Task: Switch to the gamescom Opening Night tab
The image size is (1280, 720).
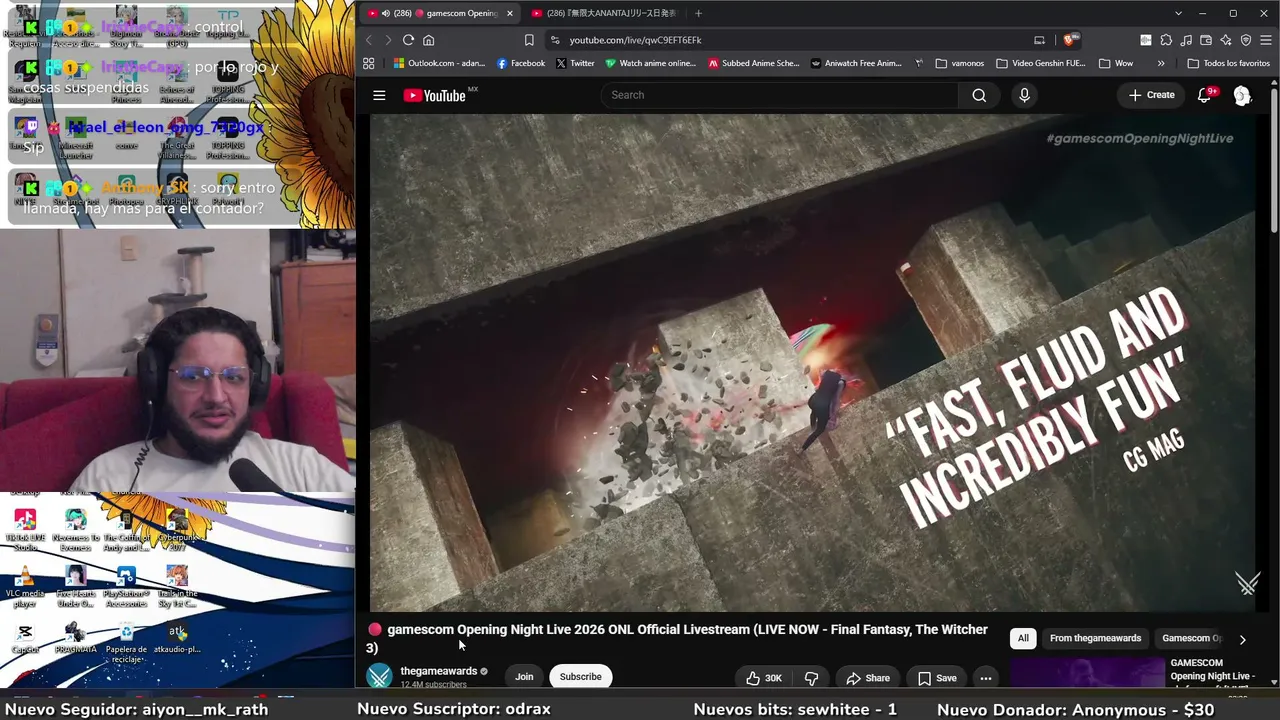Action: (x=439, y=13)
